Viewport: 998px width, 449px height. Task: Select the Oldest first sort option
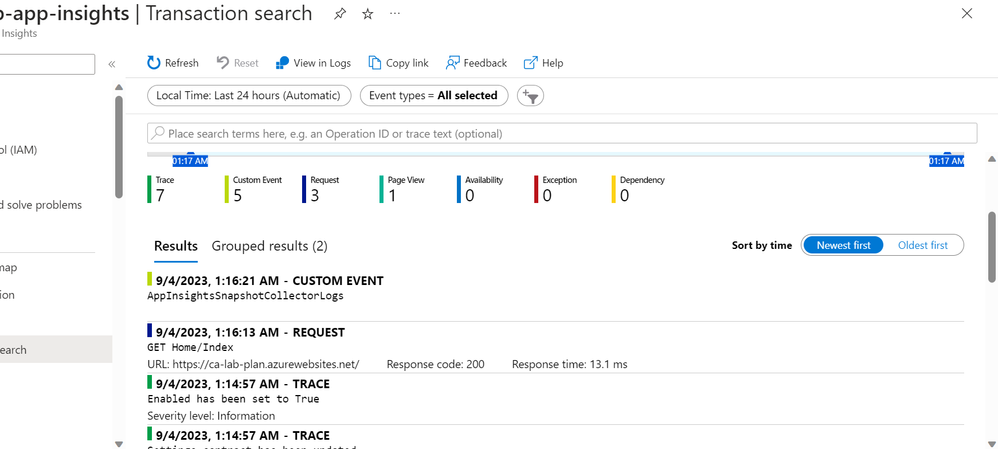pos(923,245)
